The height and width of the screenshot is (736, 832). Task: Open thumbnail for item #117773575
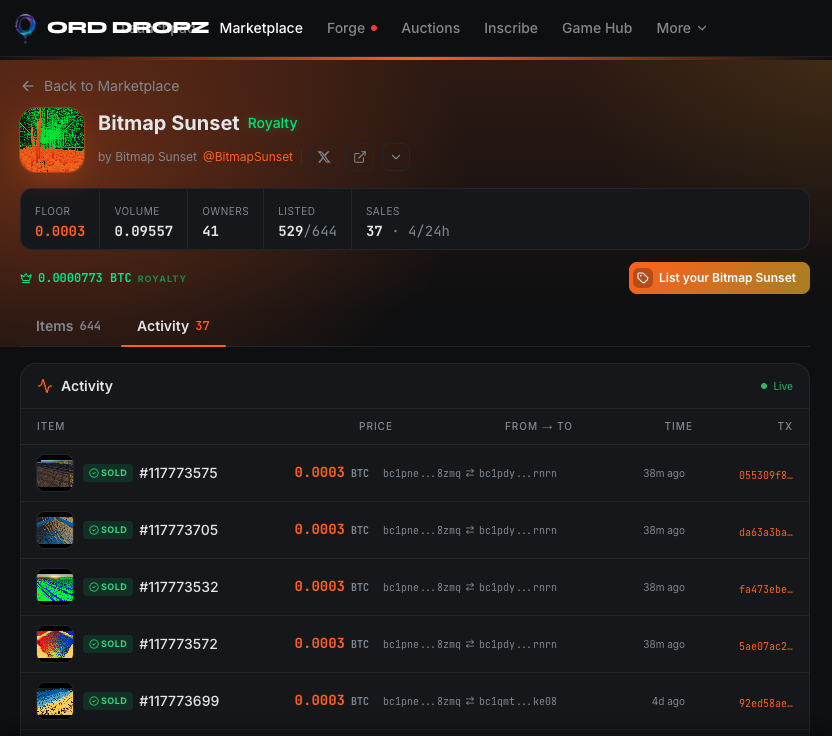click(x=55, y=473)
